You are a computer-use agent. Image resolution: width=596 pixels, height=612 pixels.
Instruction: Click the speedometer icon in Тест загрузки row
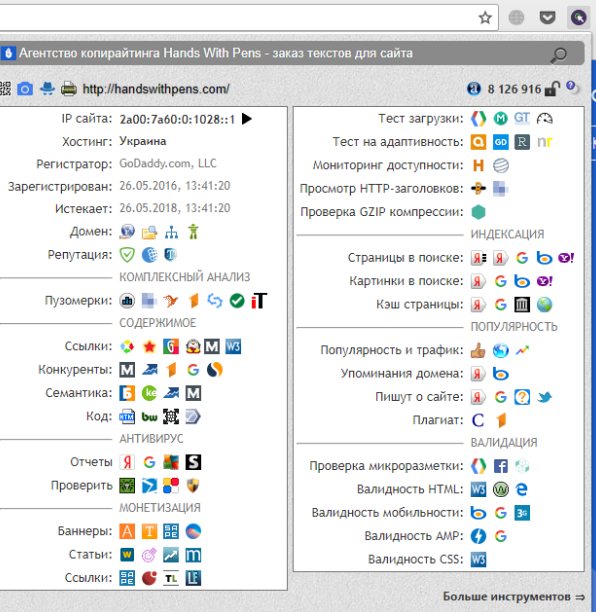point(544,118)
